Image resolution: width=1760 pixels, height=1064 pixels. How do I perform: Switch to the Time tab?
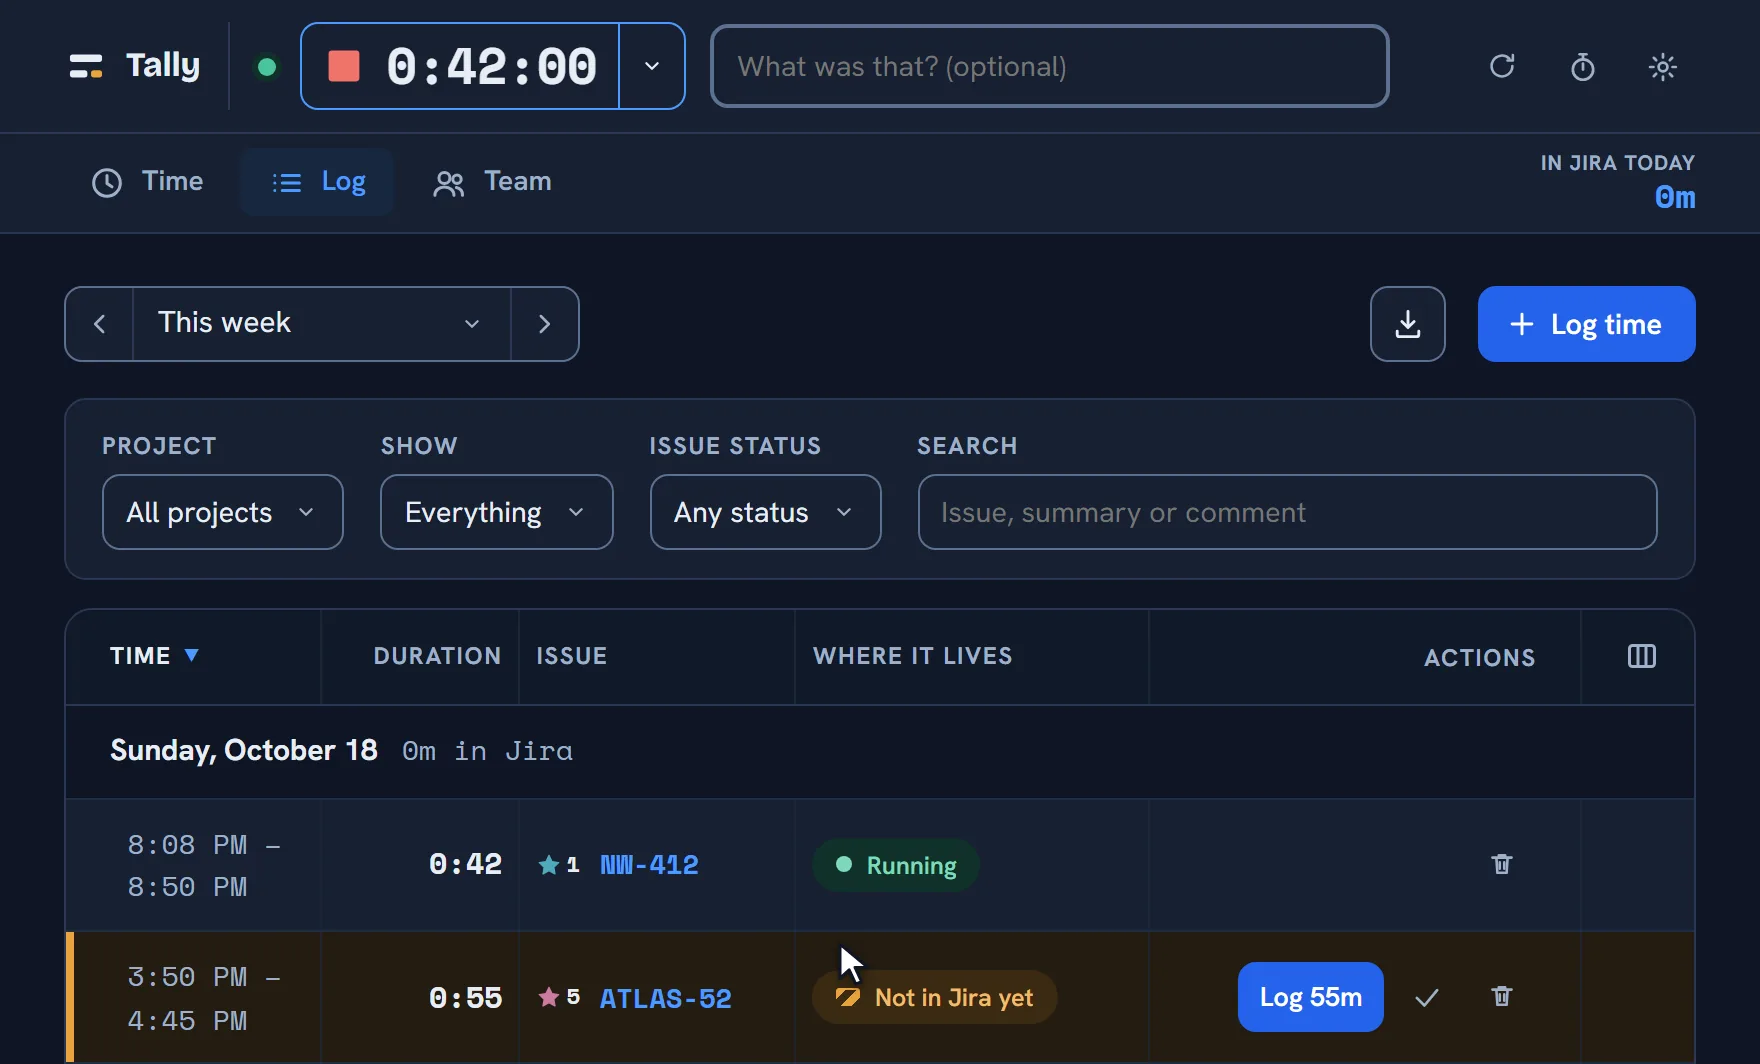147,182
